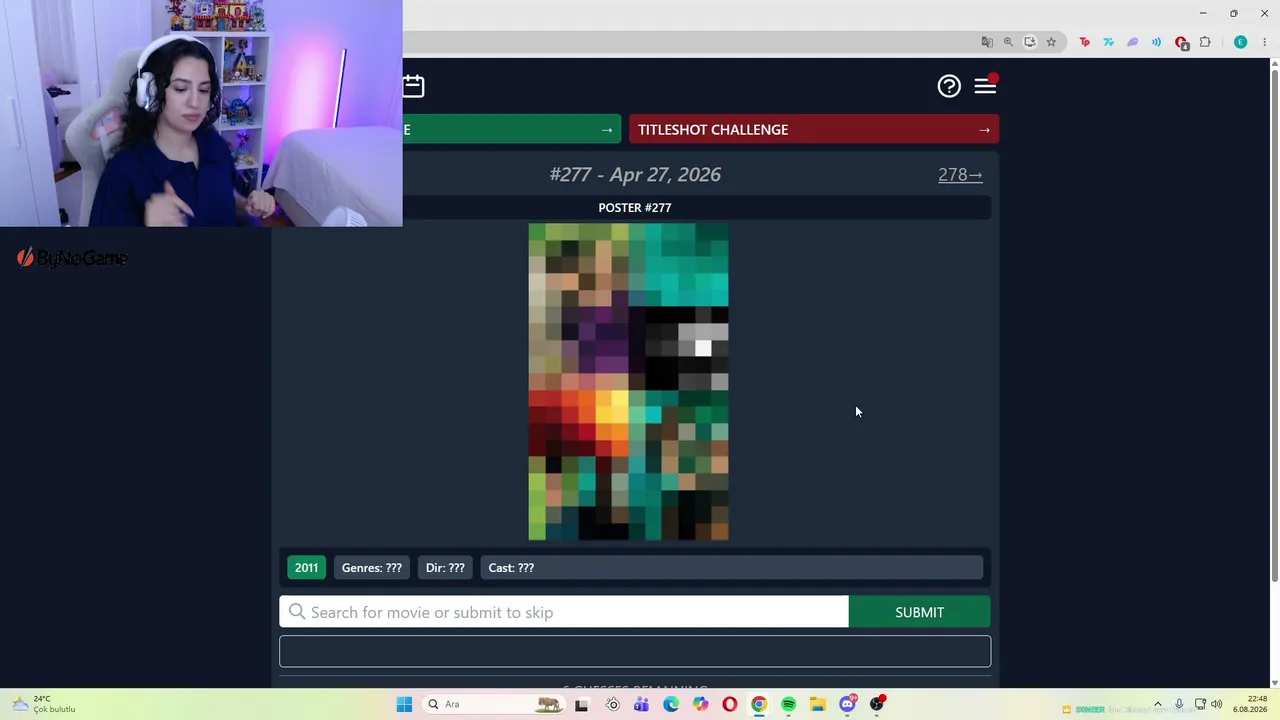
Task: Click the Dir ??? hint tag
Action: click(445, 568)
